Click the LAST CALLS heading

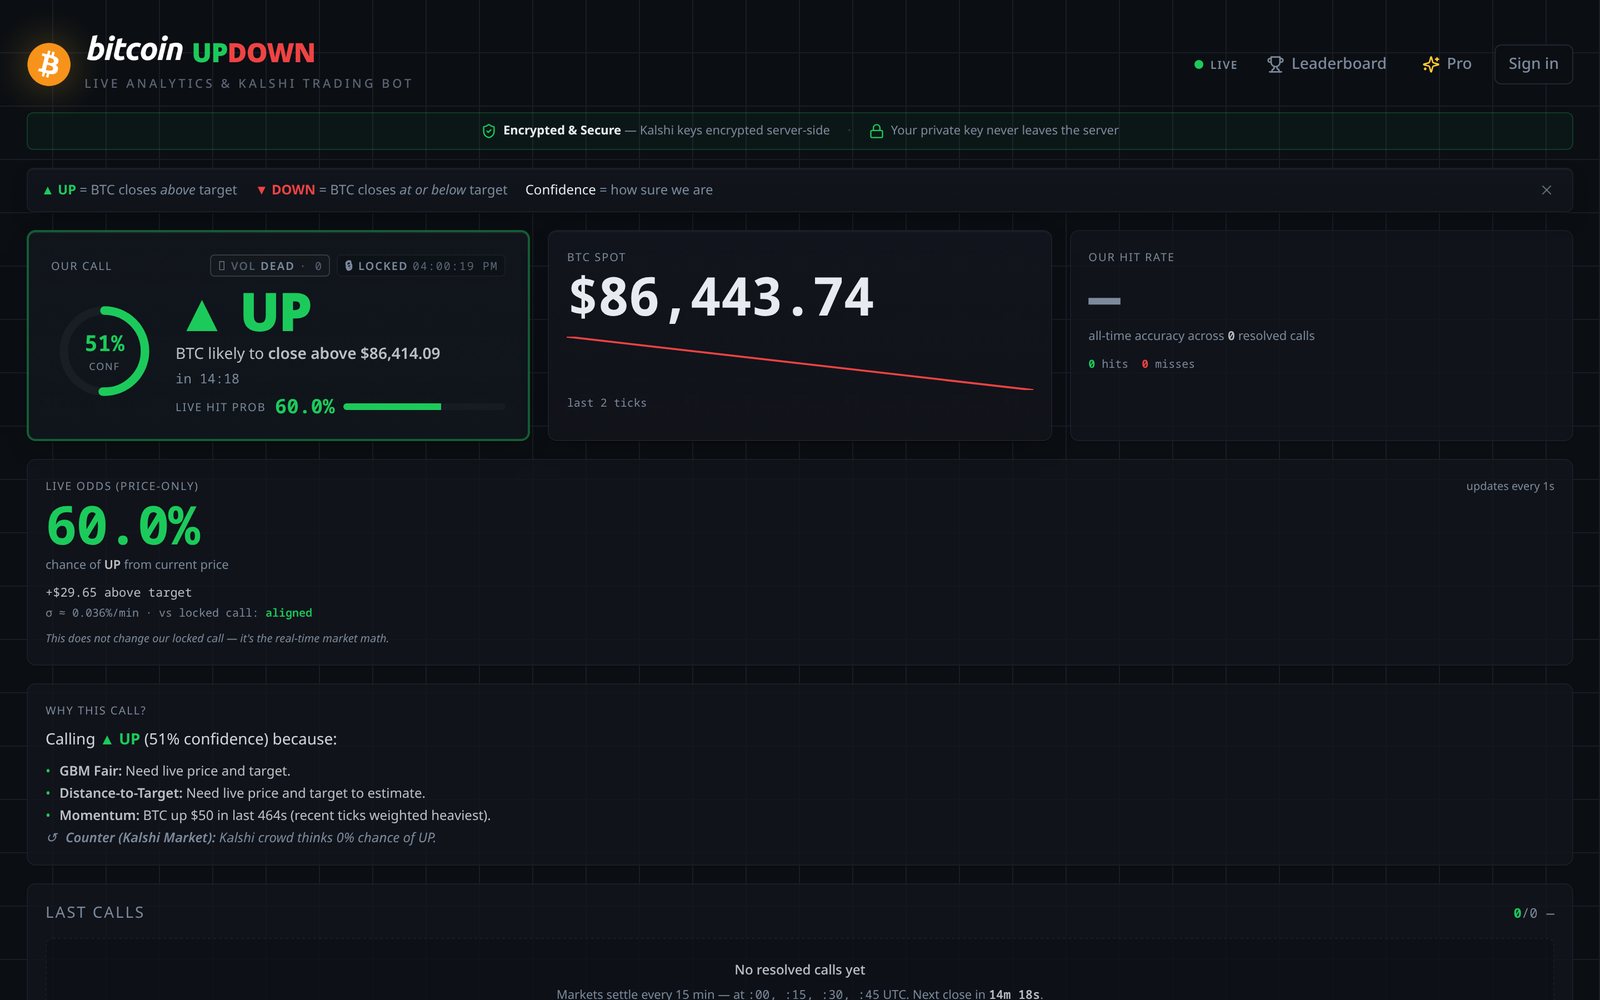95,912
